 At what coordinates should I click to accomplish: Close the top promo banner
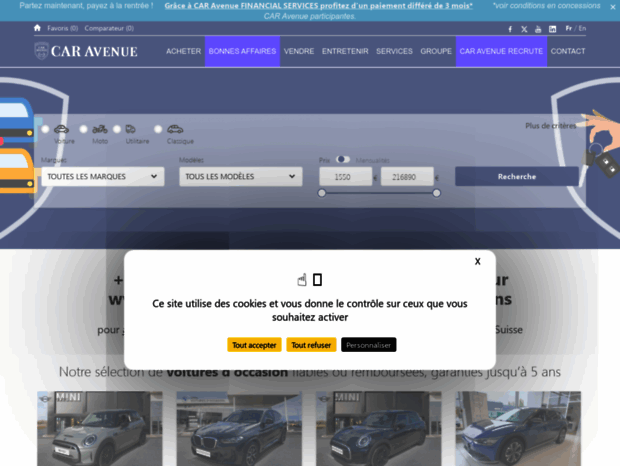click(613, 7)
